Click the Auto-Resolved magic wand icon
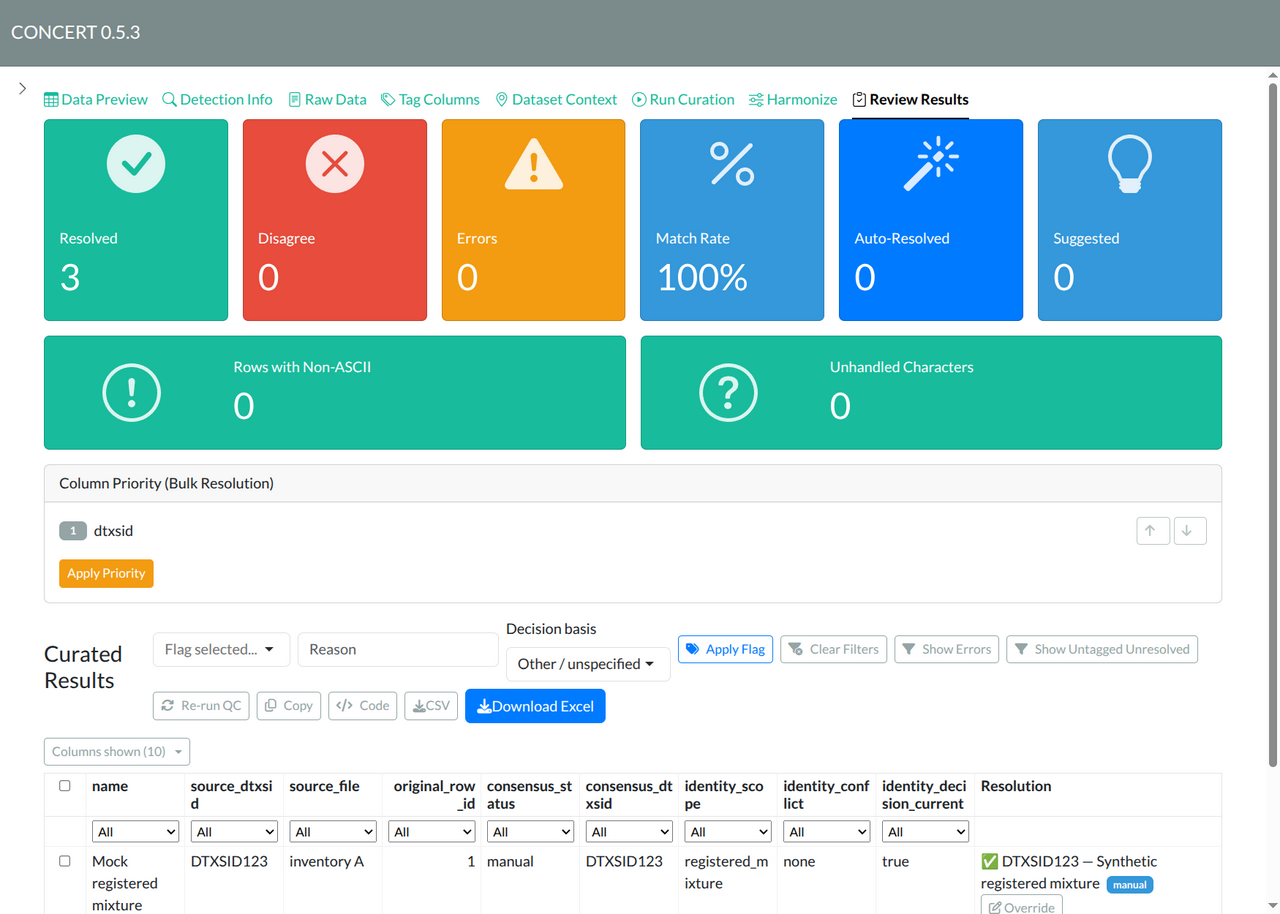 pos(931,163)
